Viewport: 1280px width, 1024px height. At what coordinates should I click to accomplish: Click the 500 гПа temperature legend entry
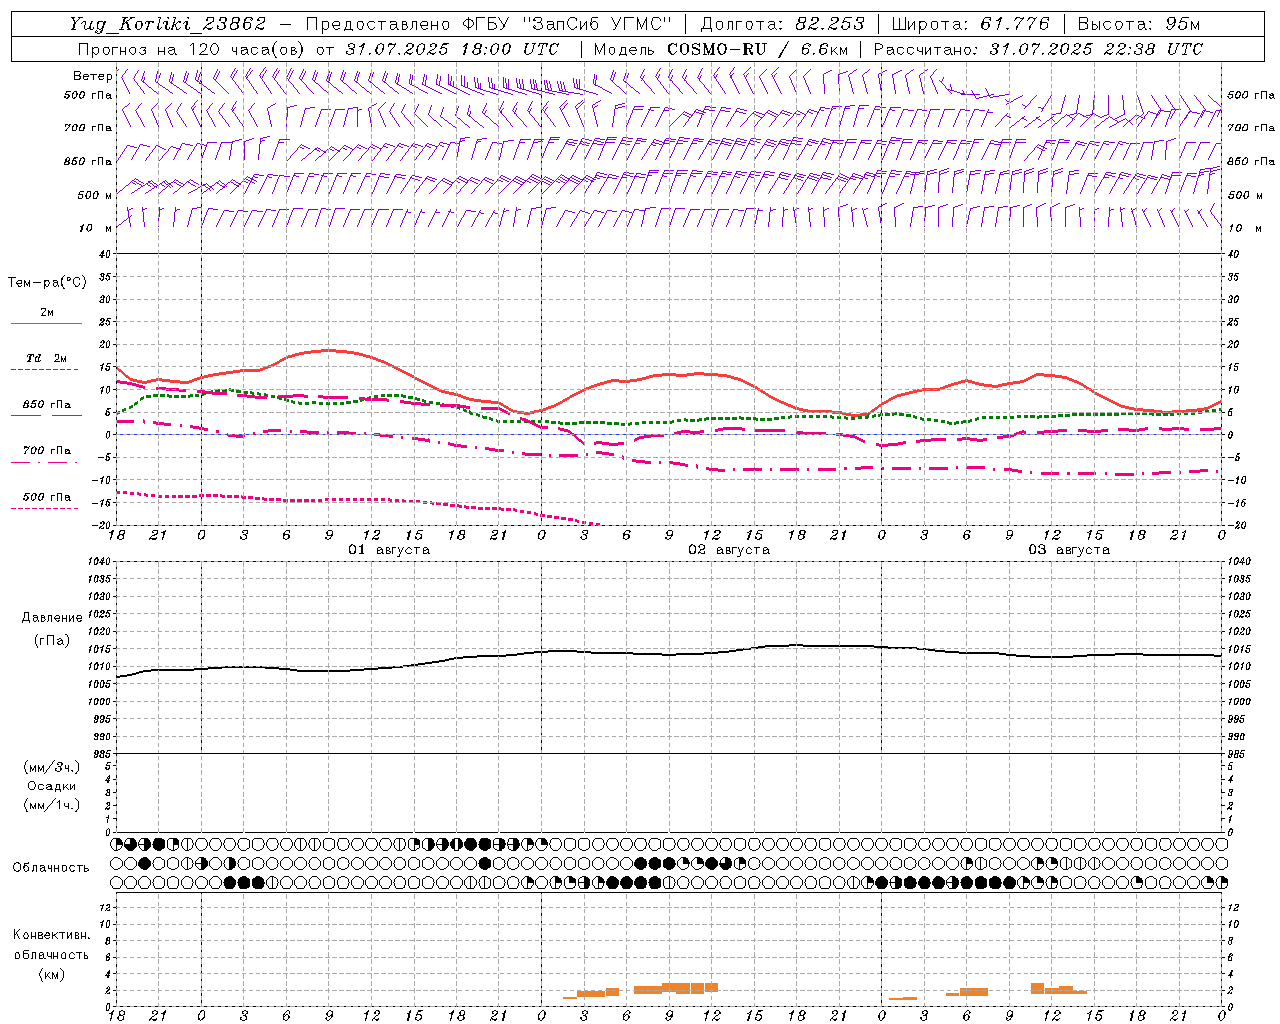point(47,497)
